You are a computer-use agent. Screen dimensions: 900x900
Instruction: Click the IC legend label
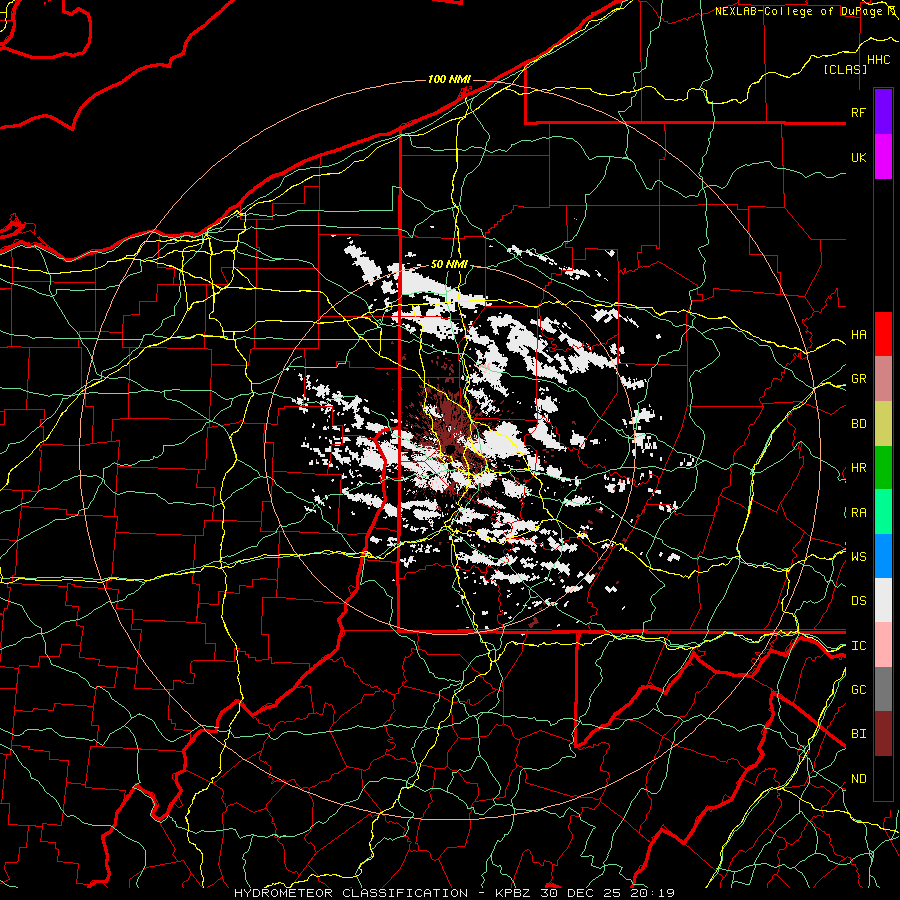[x=858, y=646]
